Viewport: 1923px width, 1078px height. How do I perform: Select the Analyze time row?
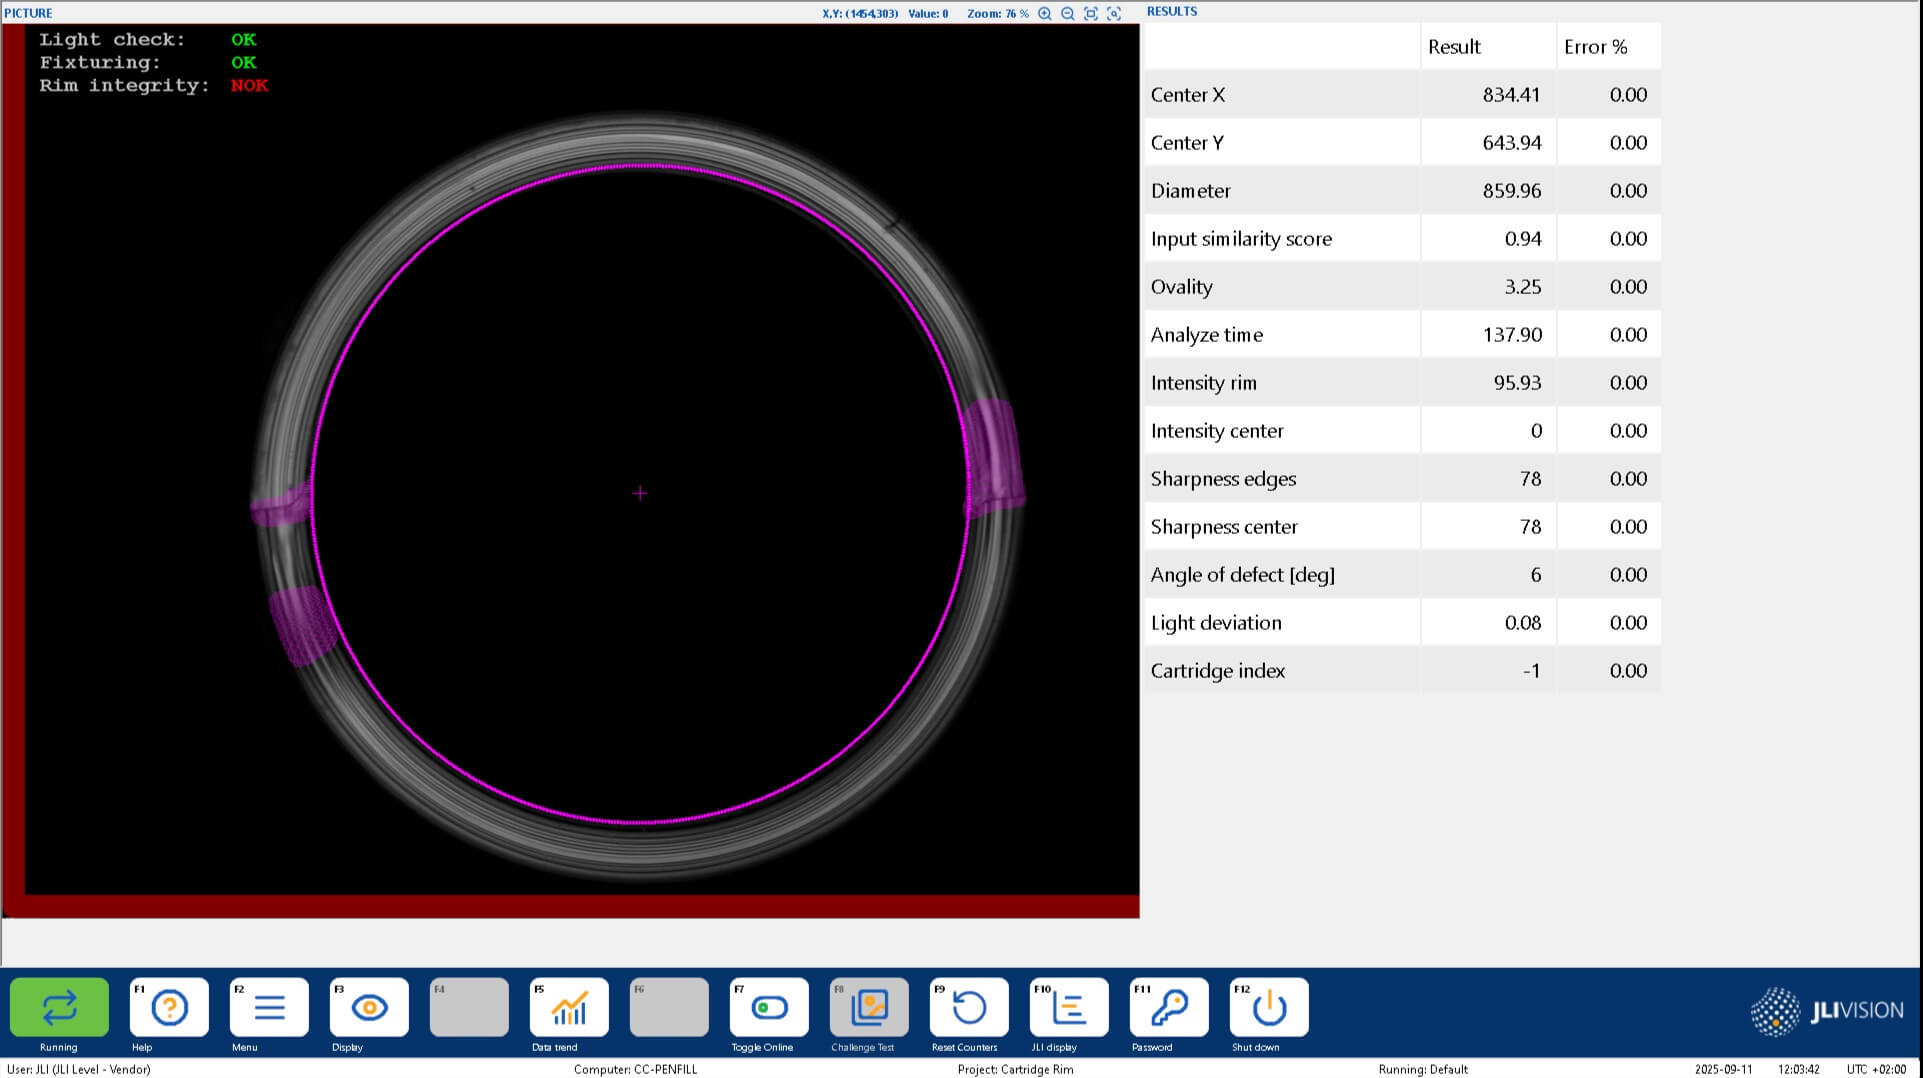point(1402,335)
